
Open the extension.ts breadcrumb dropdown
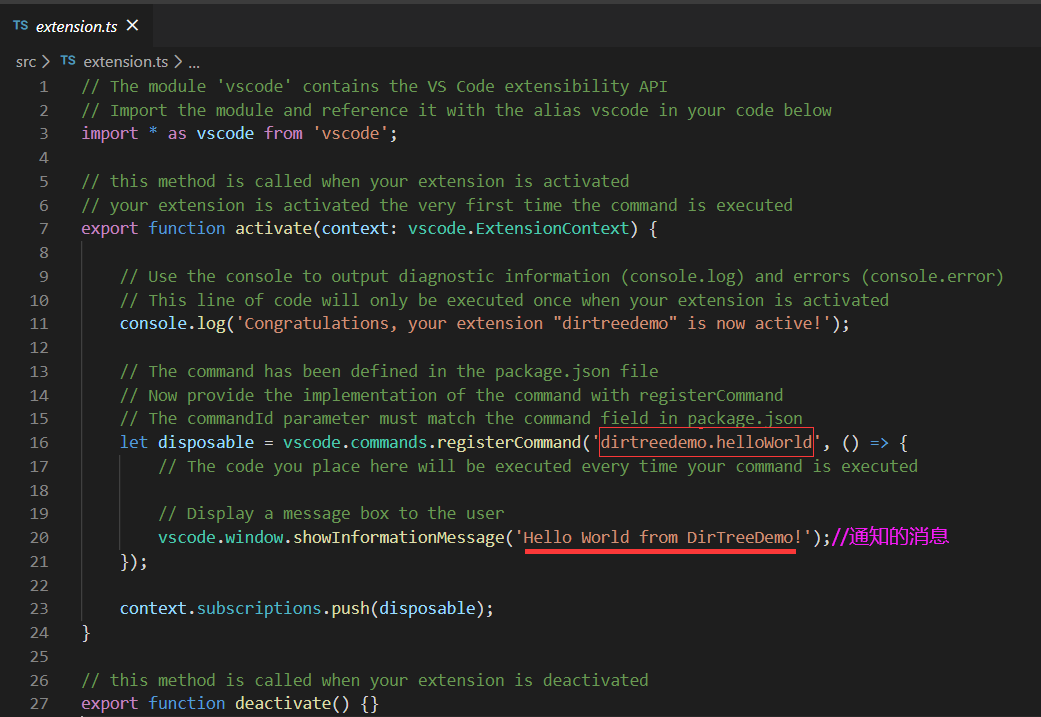coord(124,61)
